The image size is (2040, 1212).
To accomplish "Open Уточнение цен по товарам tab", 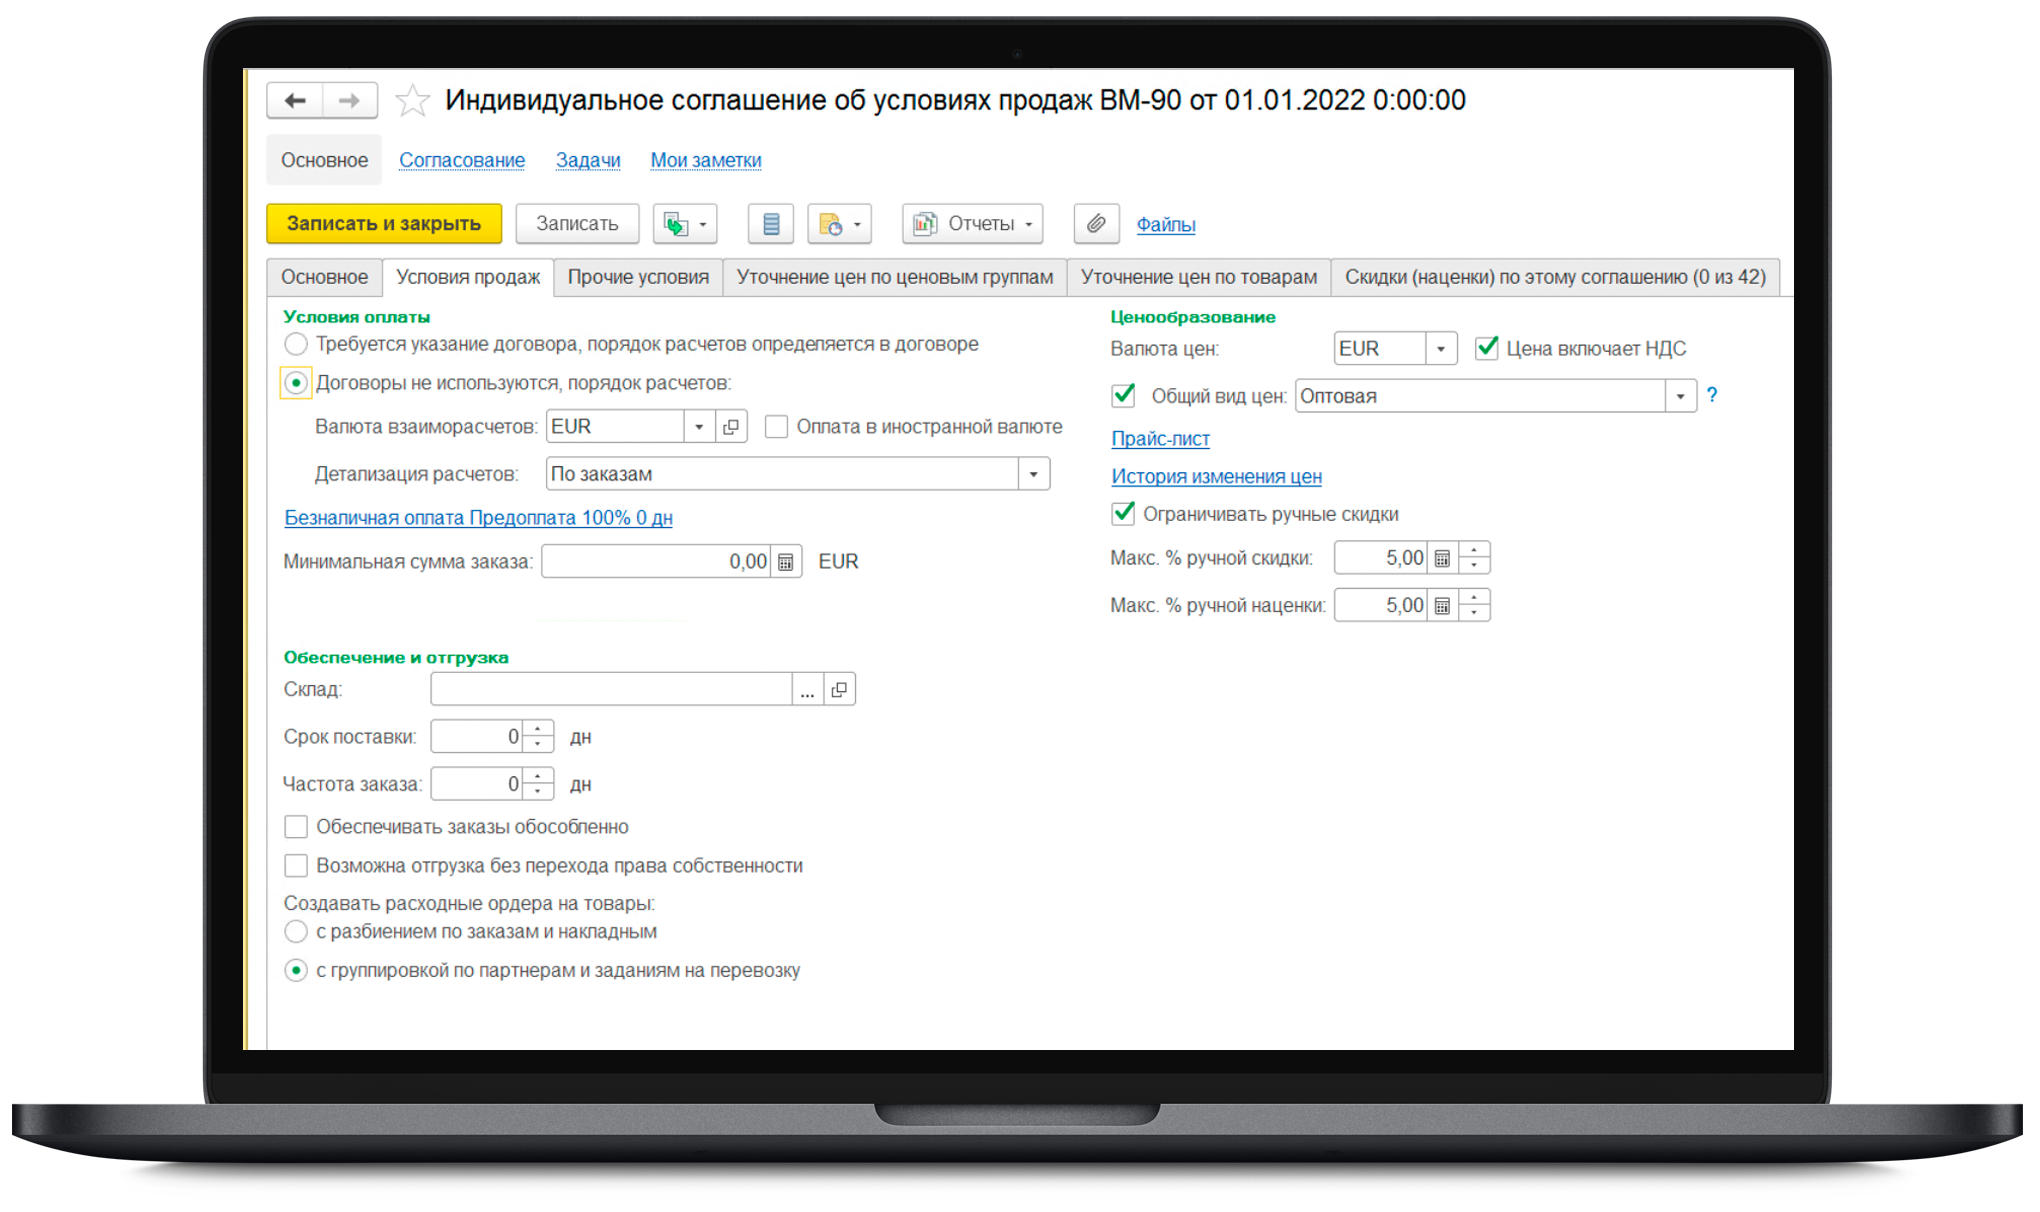I will click(x=1199, y=277).
